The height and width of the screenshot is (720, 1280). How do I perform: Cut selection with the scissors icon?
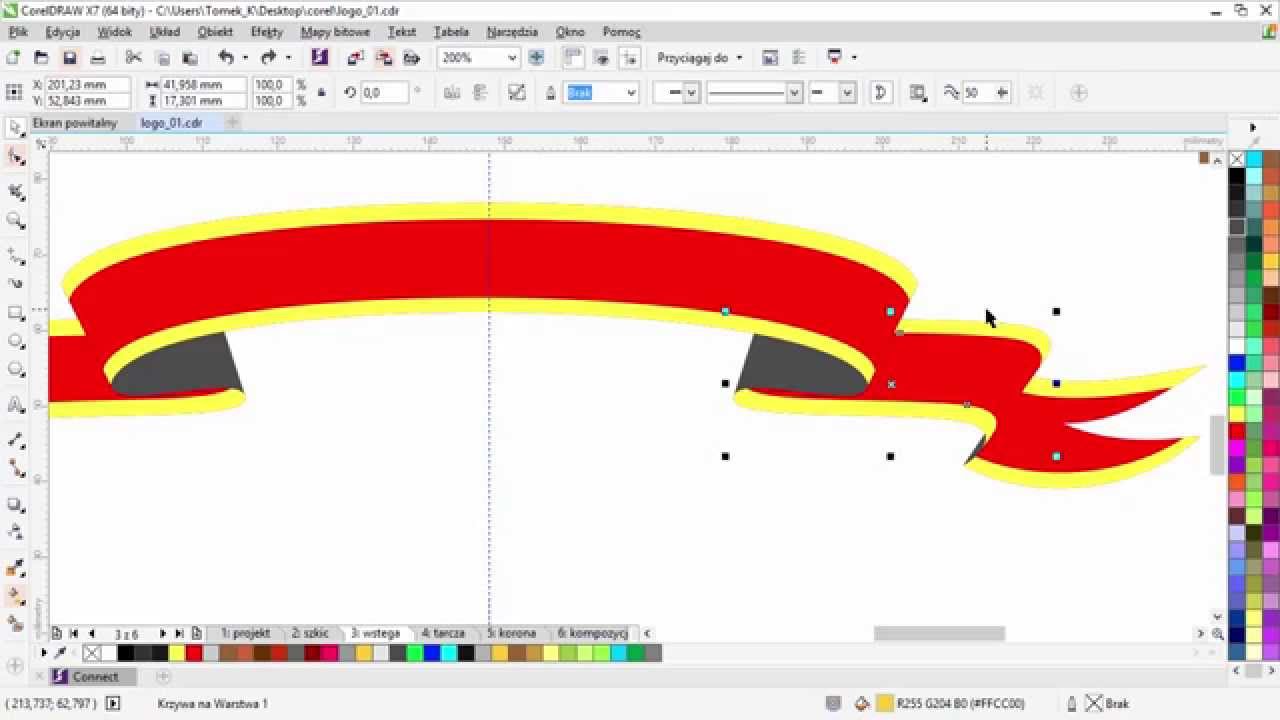[x=133, y=58]
